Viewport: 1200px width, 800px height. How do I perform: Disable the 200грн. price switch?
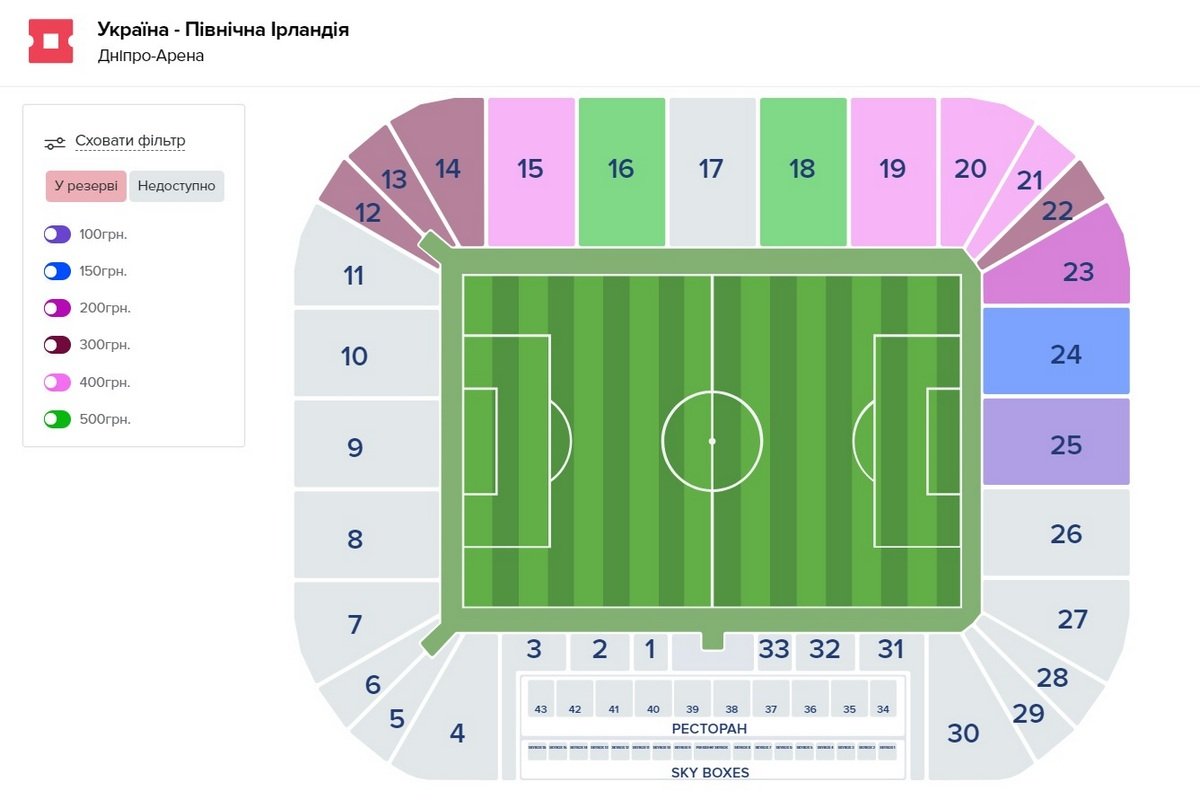click(57, 308)
